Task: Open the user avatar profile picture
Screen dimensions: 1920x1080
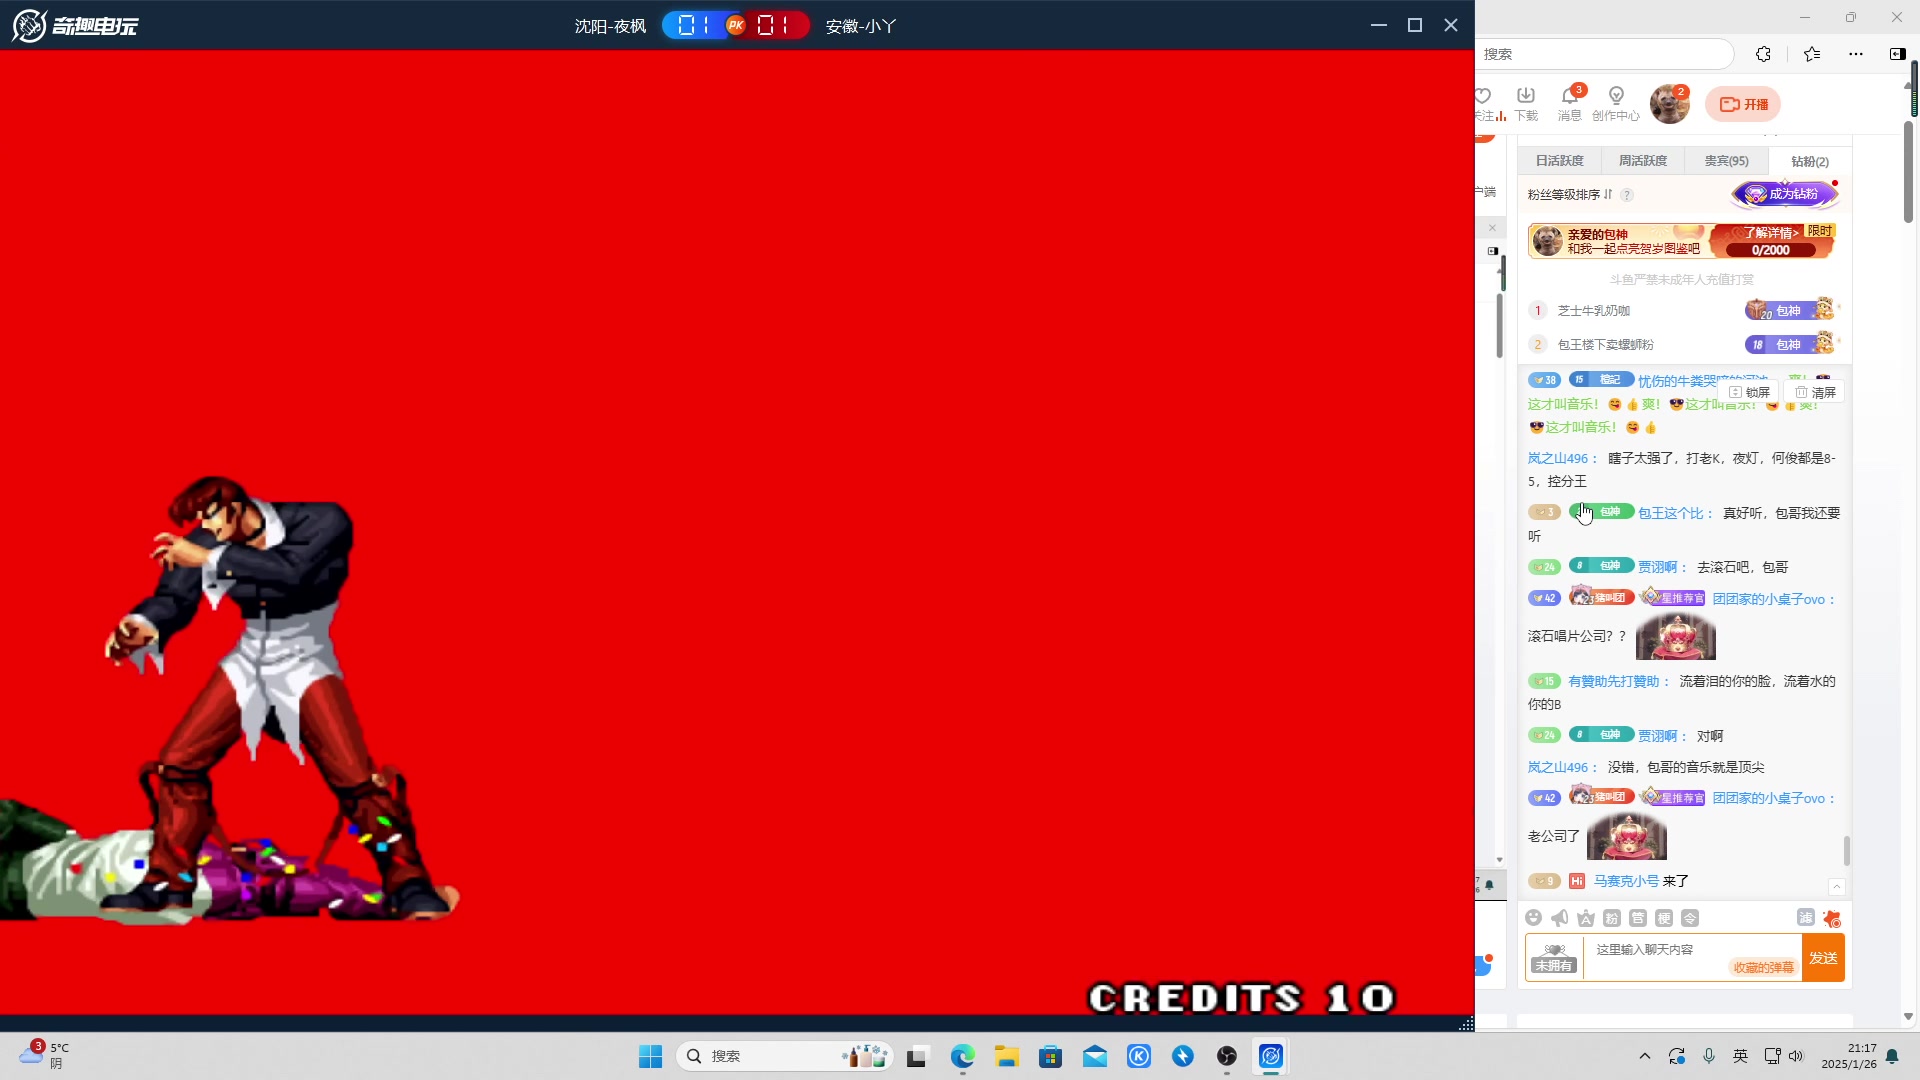Action: (x=1669, y=104)
